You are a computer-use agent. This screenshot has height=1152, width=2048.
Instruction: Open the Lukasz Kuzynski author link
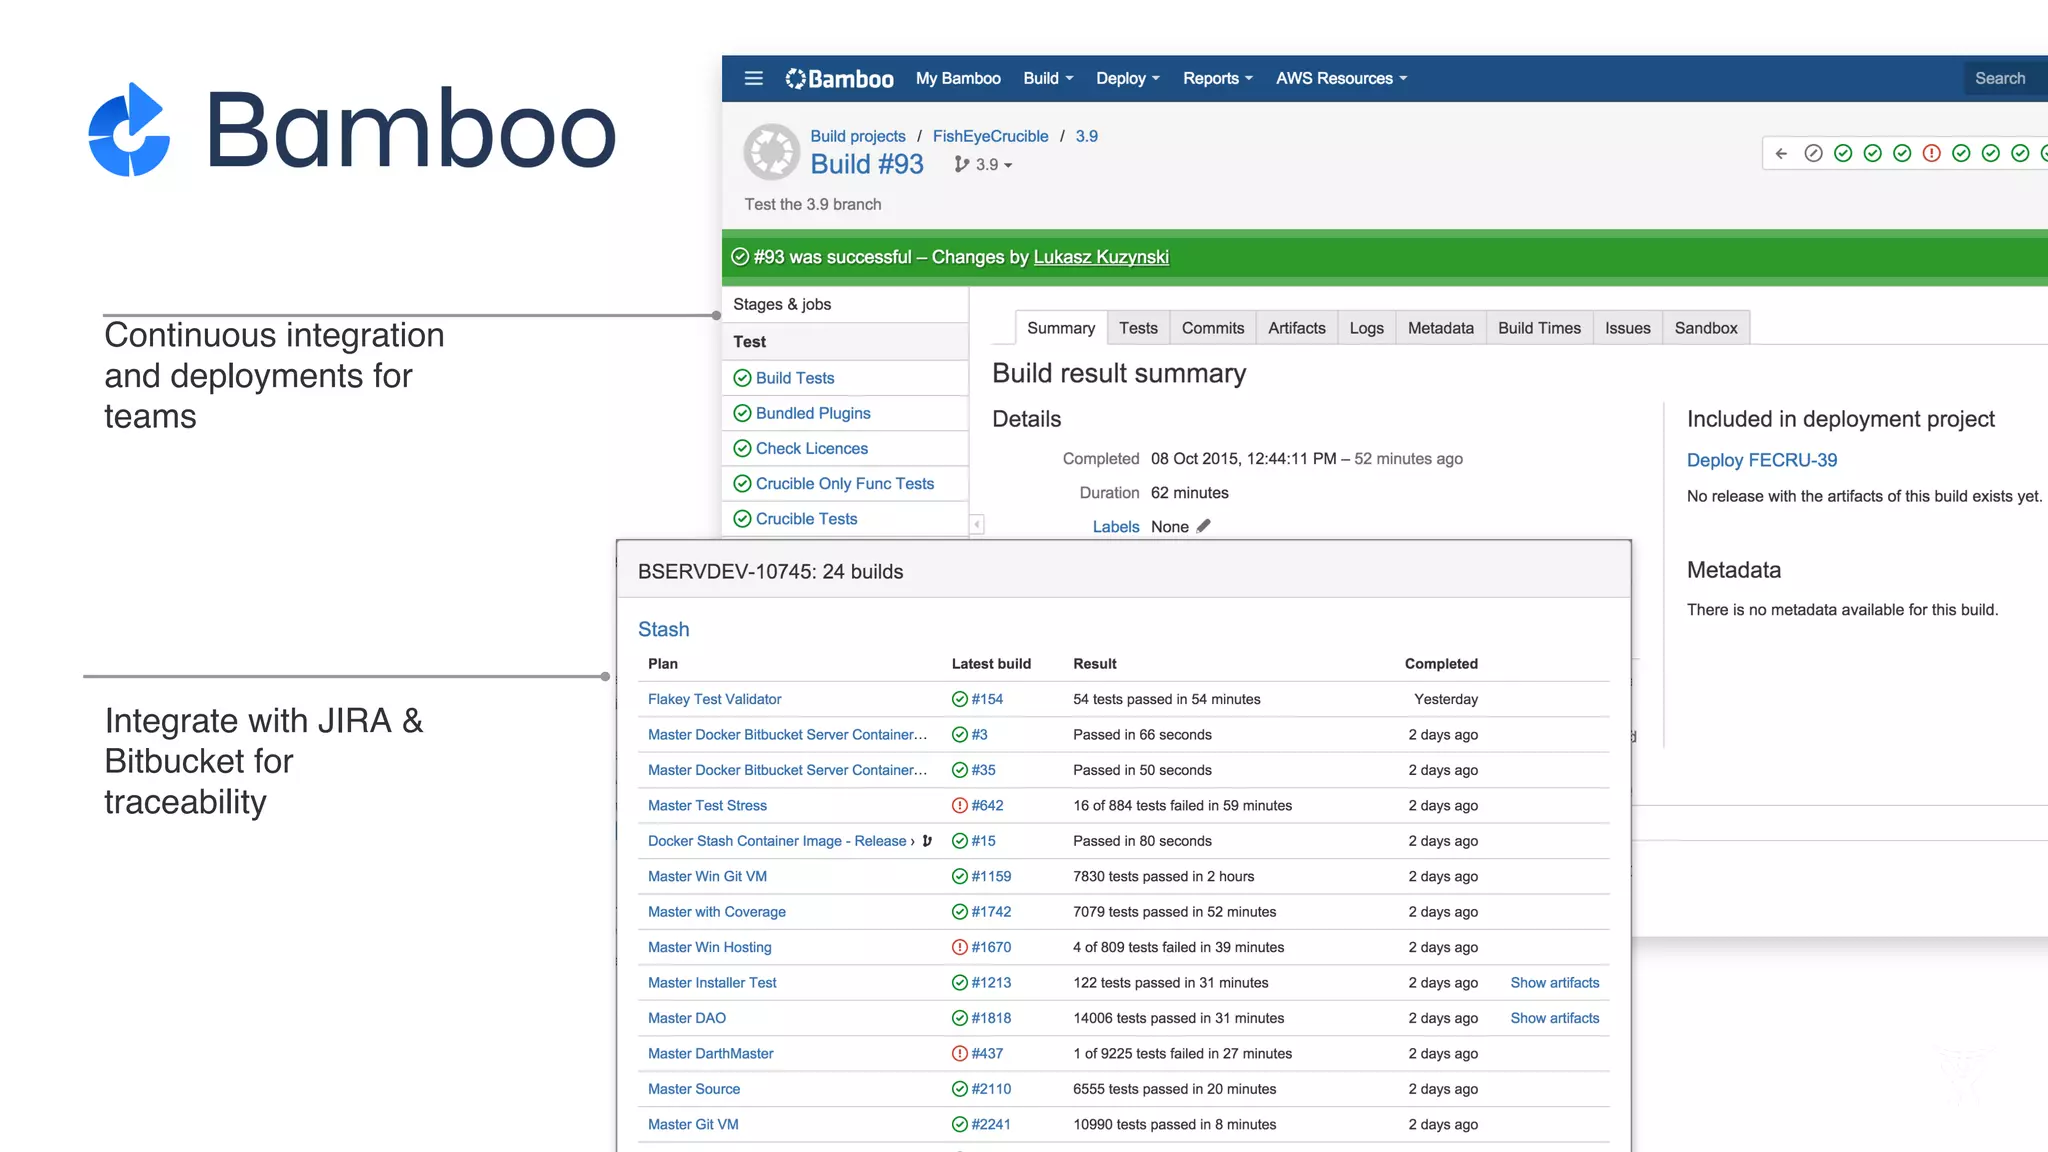tap(1101, 257)
